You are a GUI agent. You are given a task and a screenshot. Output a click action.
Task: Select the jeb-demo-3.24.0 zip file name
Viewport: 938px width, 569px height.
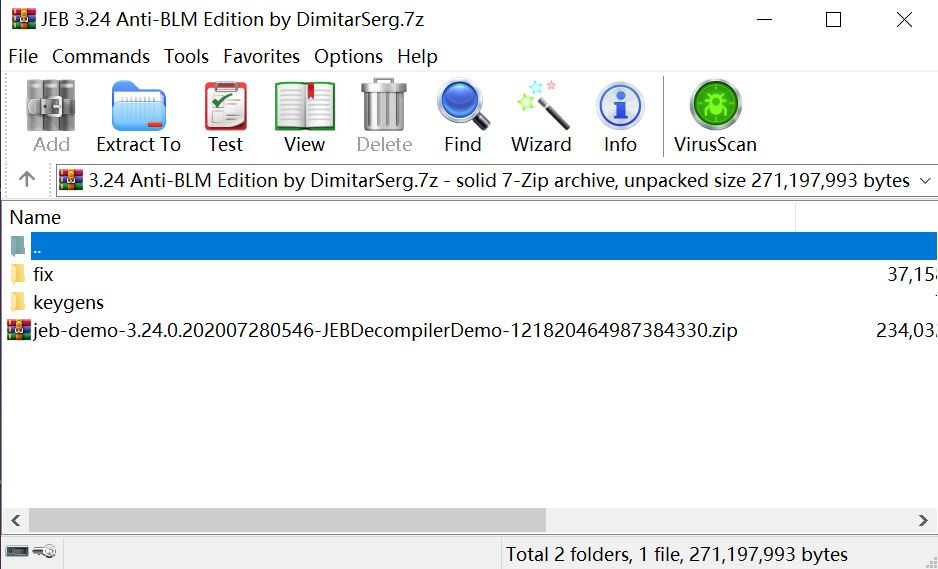[x=385, y=330]
